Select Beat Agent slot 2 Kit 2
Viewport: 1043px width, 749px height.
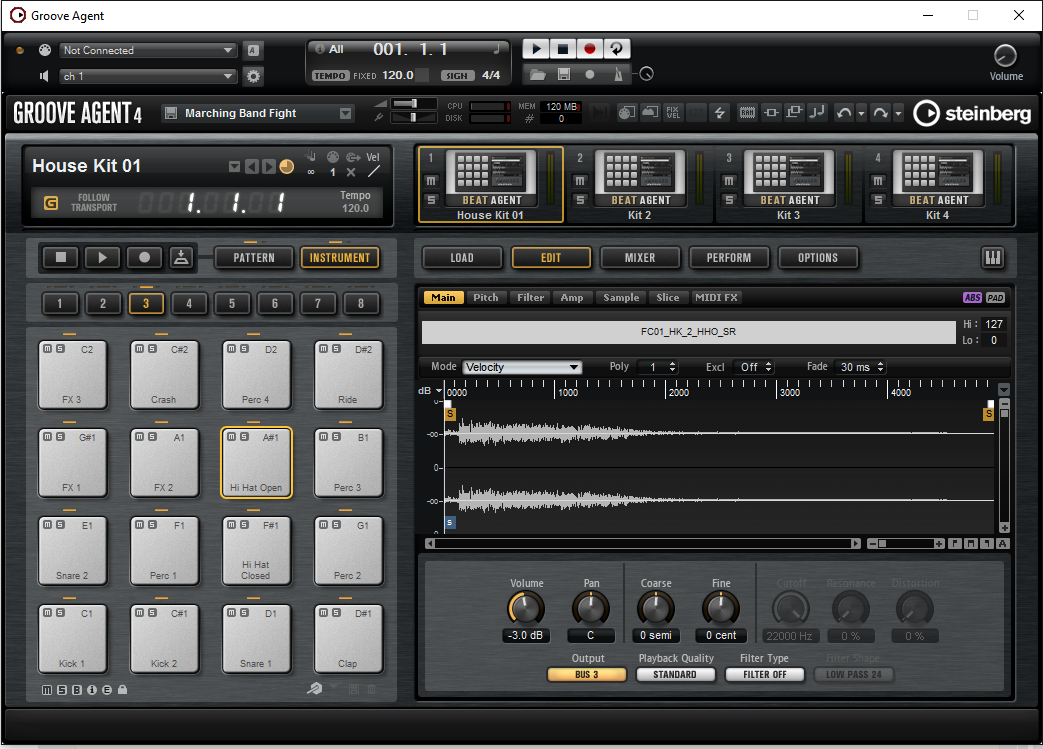(640, 185)
